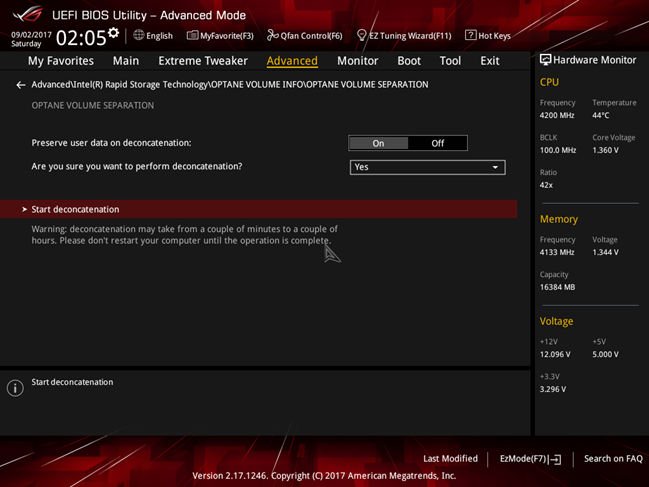Open the My Favorites tab
649x487 pixels.
point(61,61)
